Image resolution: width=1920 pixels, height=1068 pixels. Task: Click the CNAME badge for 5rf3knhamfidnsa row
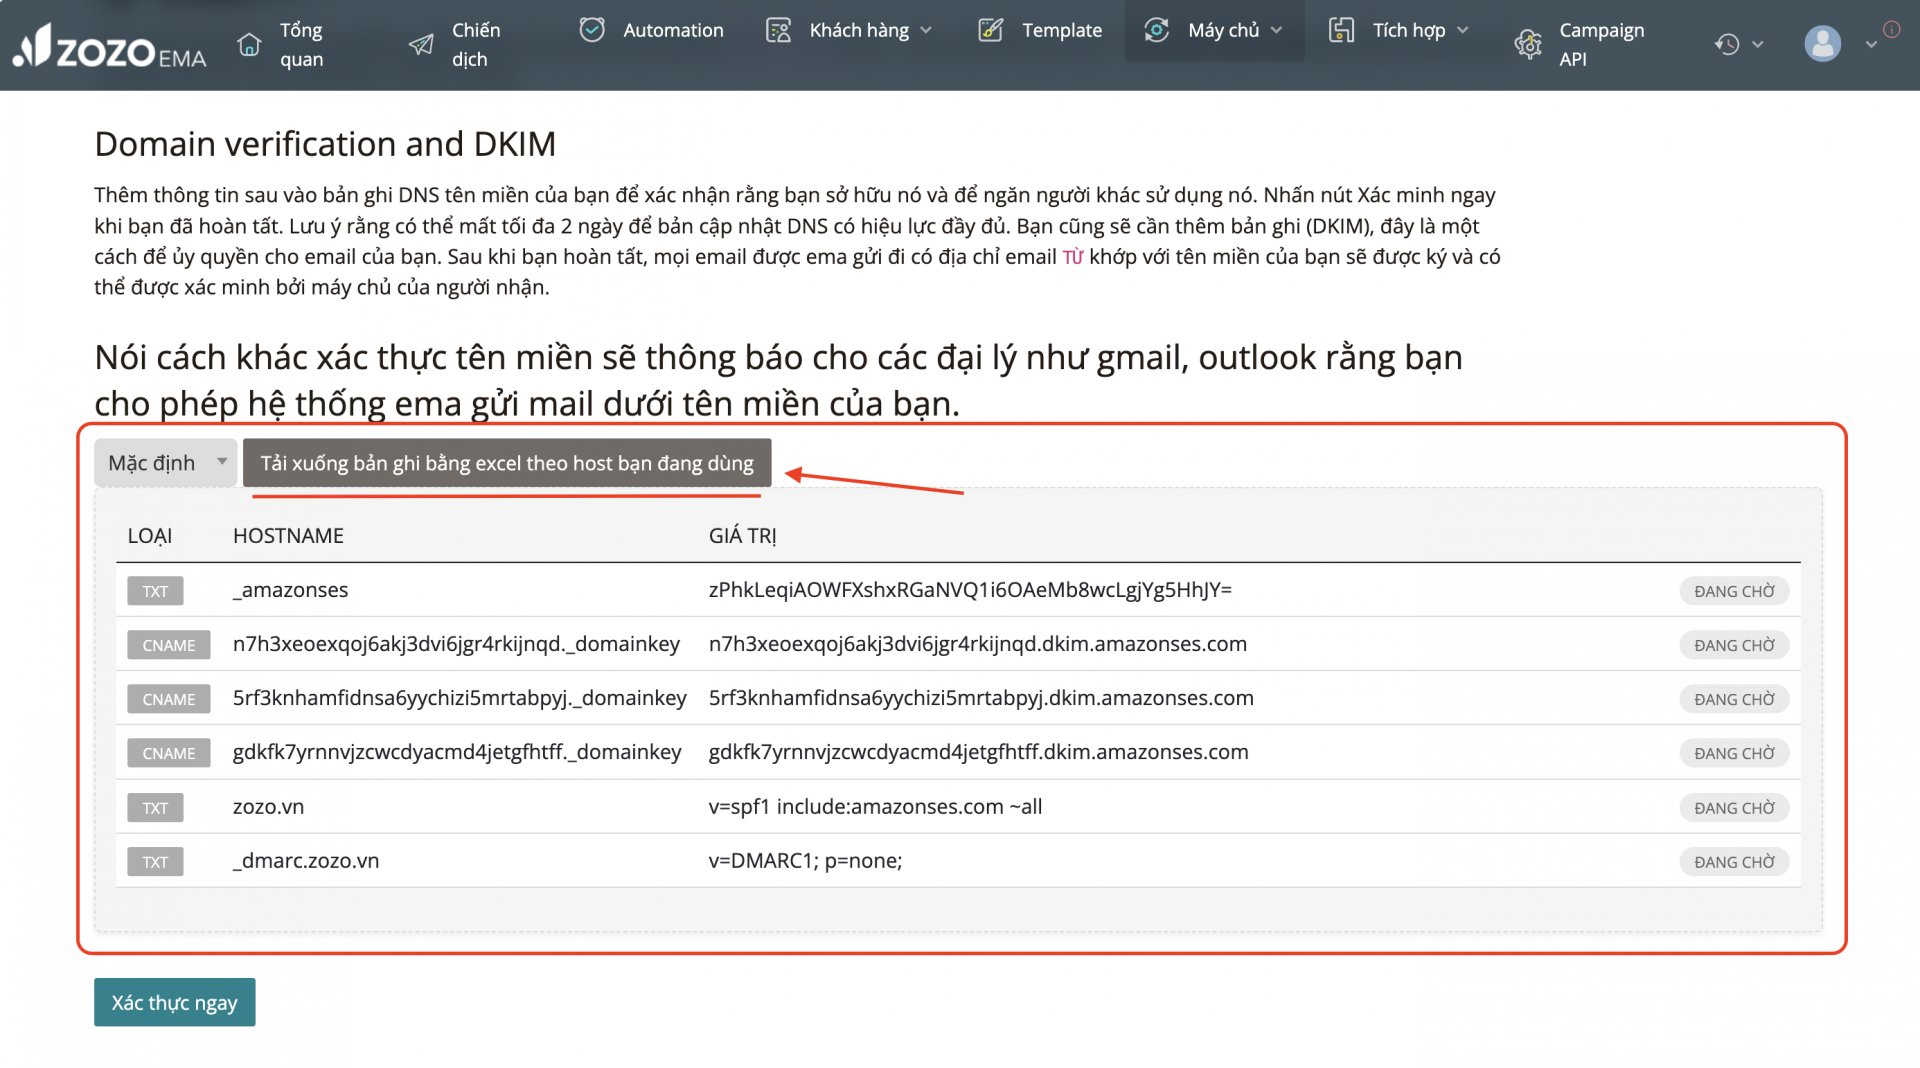(169, 699)
